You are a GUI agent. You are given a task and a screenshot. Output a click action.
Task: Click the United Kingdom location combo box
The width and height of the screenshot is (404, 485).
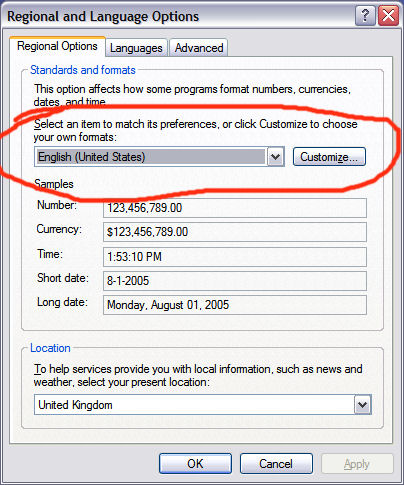[x=203, y=405]
